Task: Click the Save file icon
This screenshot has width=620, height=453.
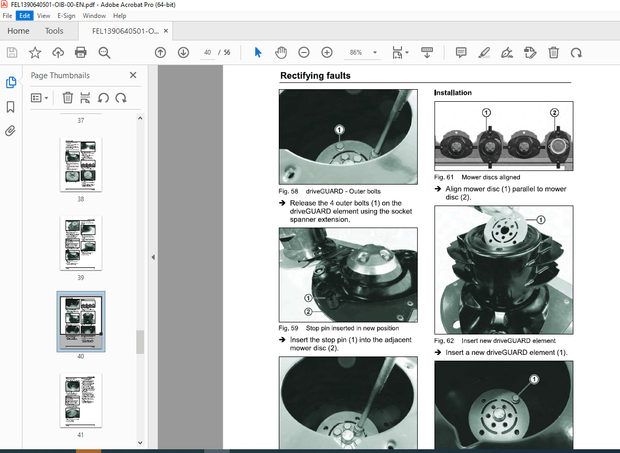Action: [x=12, y=53]
